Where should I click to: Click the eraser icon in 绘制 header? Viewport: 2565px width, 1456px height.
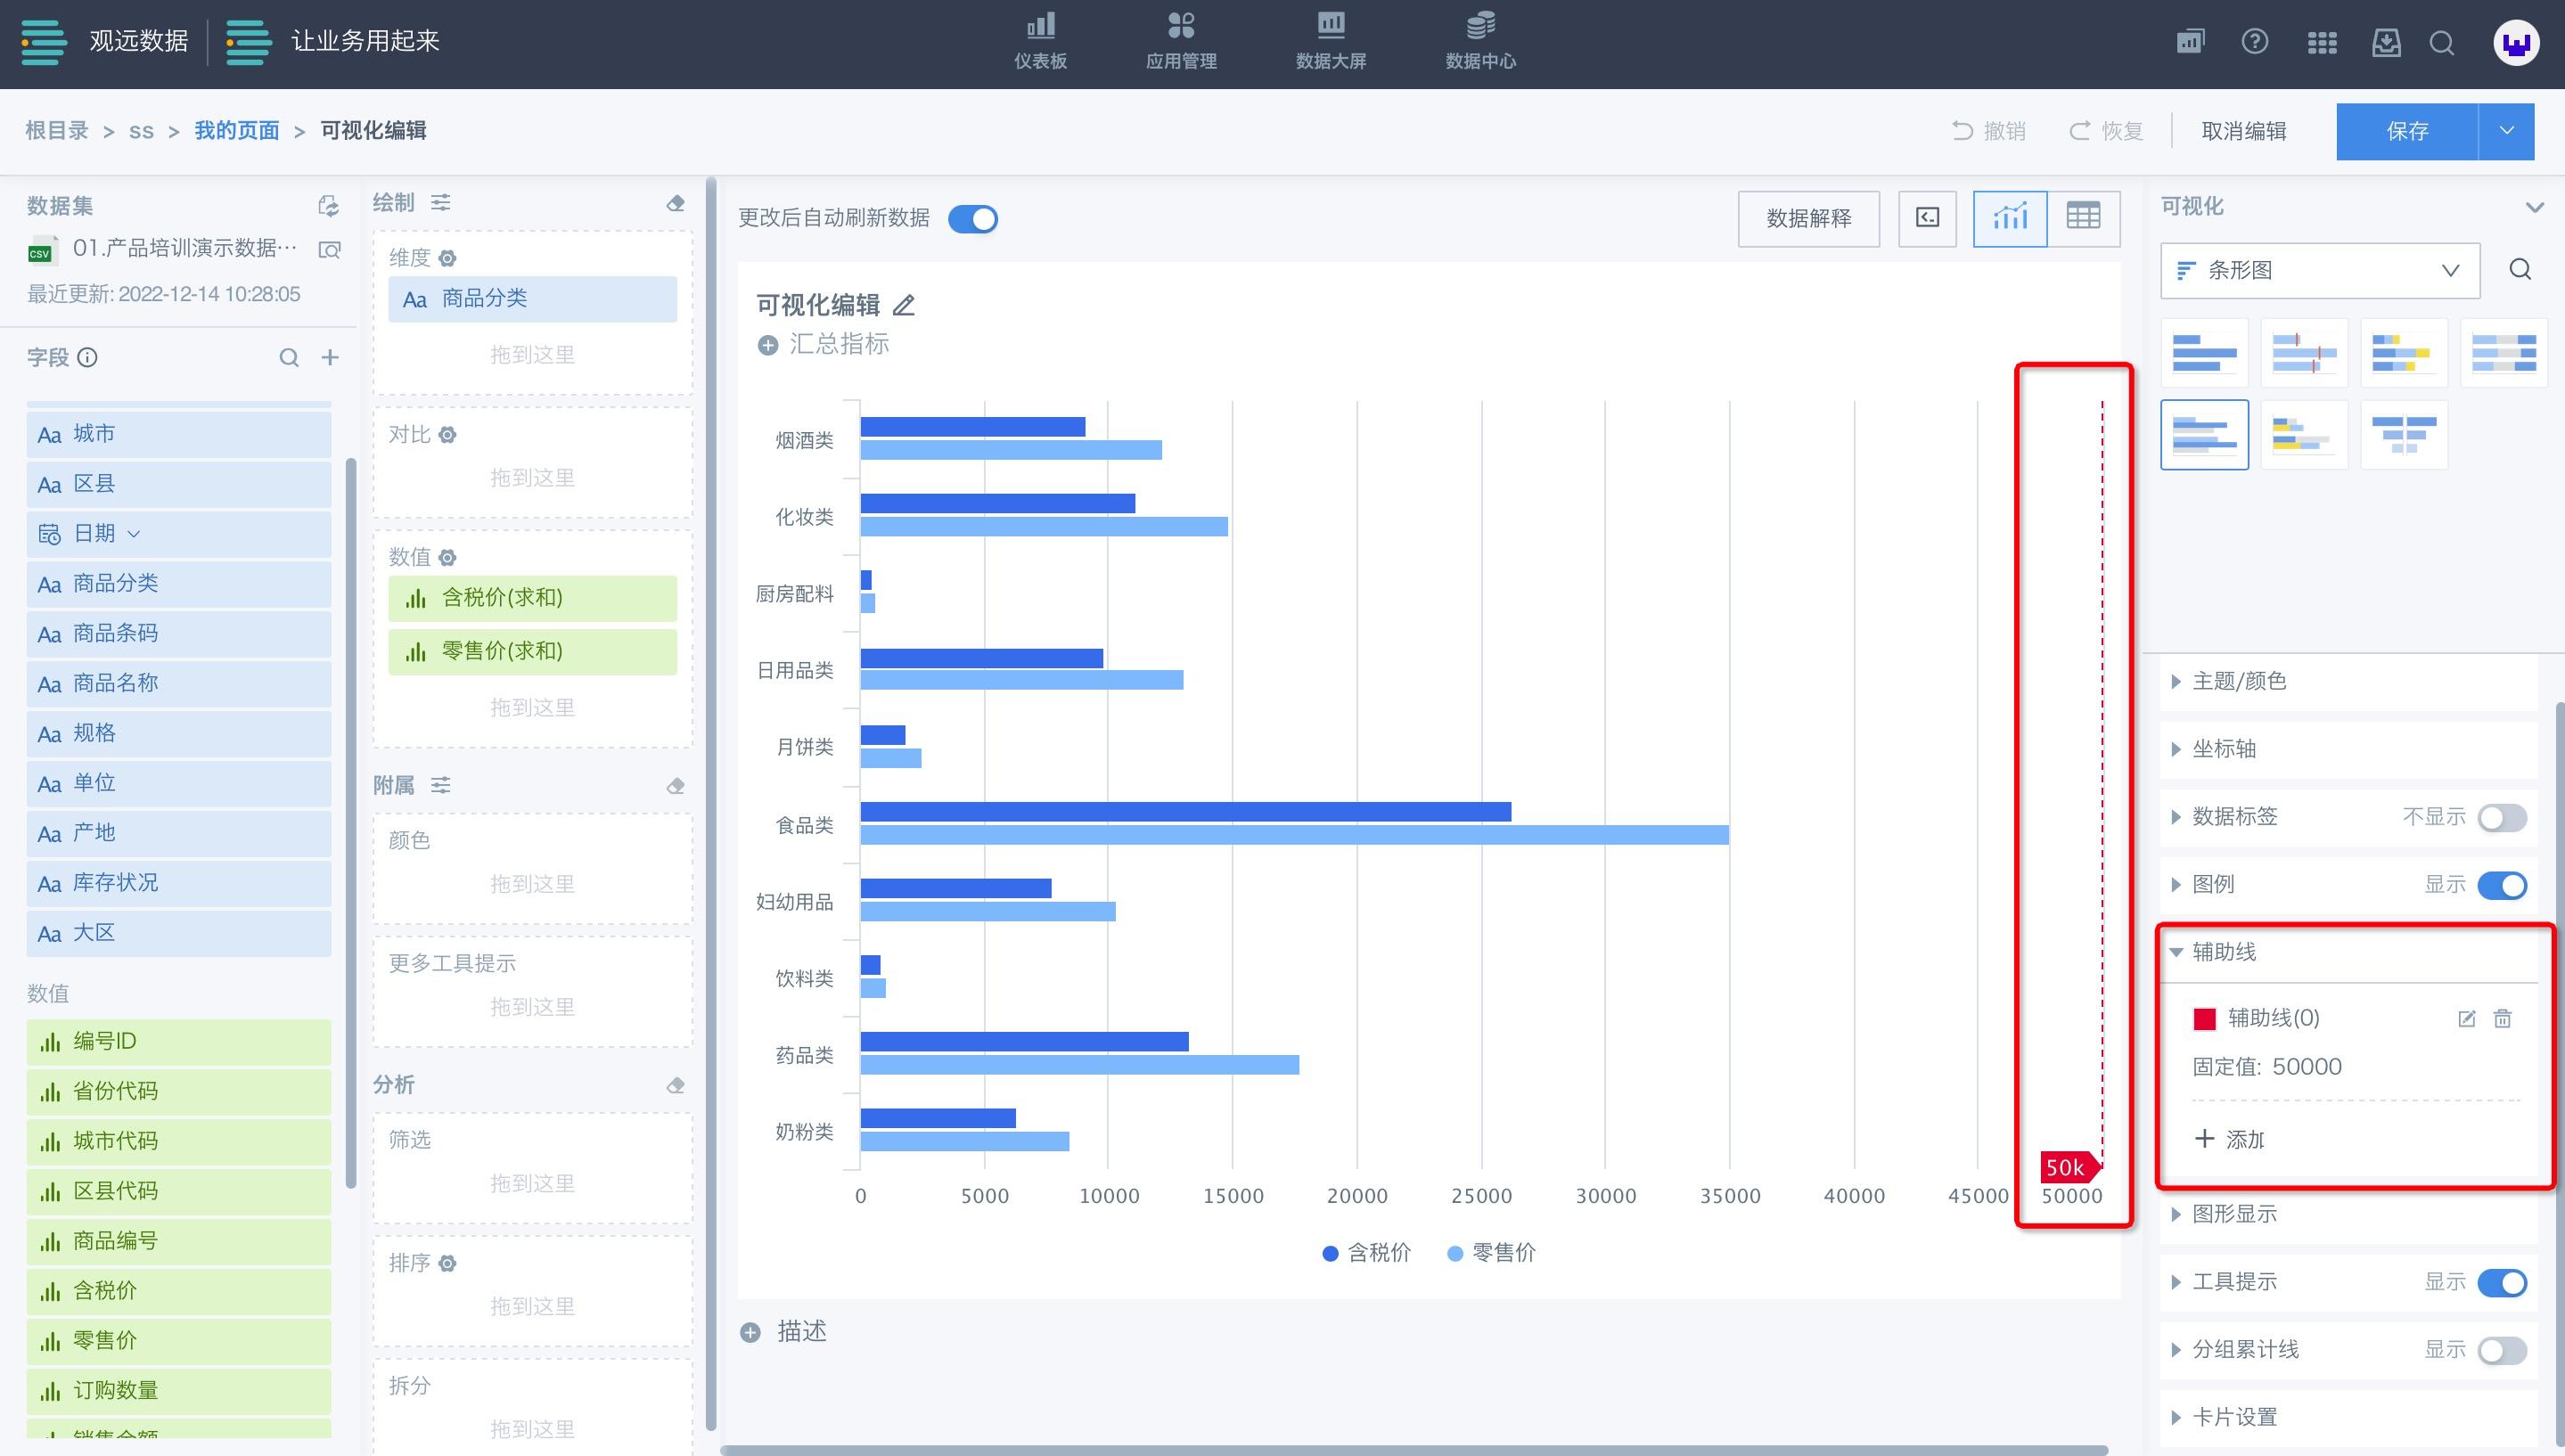pyautogui.click(x=676, y=204)
